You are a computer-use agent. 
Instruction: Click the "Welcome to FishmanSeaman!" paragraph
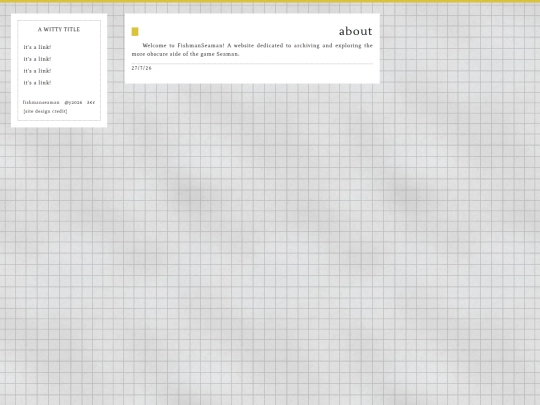[x=252, y=50]
